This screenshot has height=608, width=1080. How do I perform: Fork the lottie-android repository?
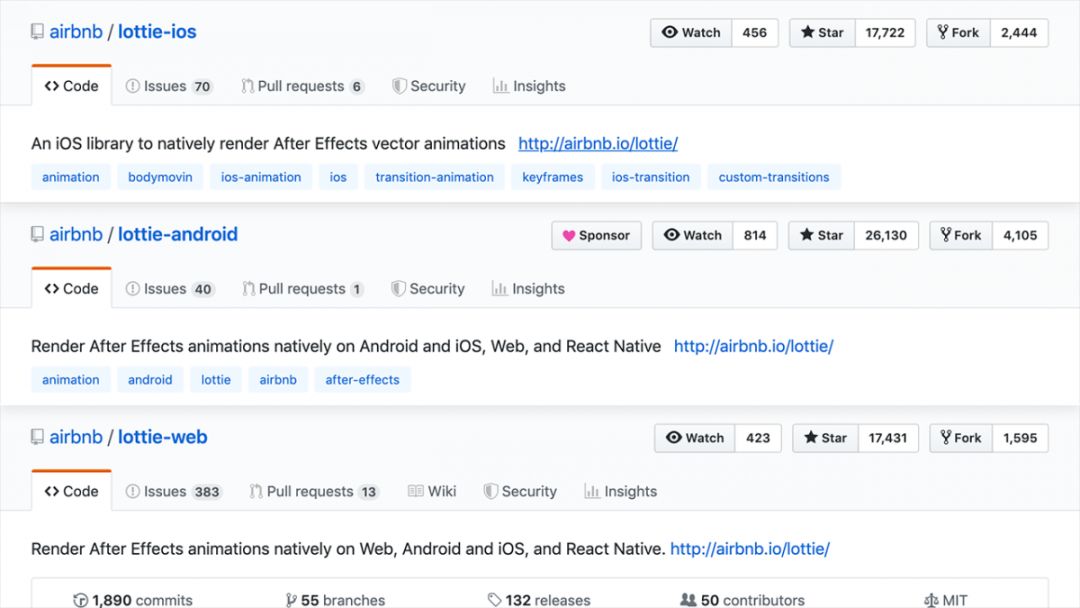[x=961, y=235]
